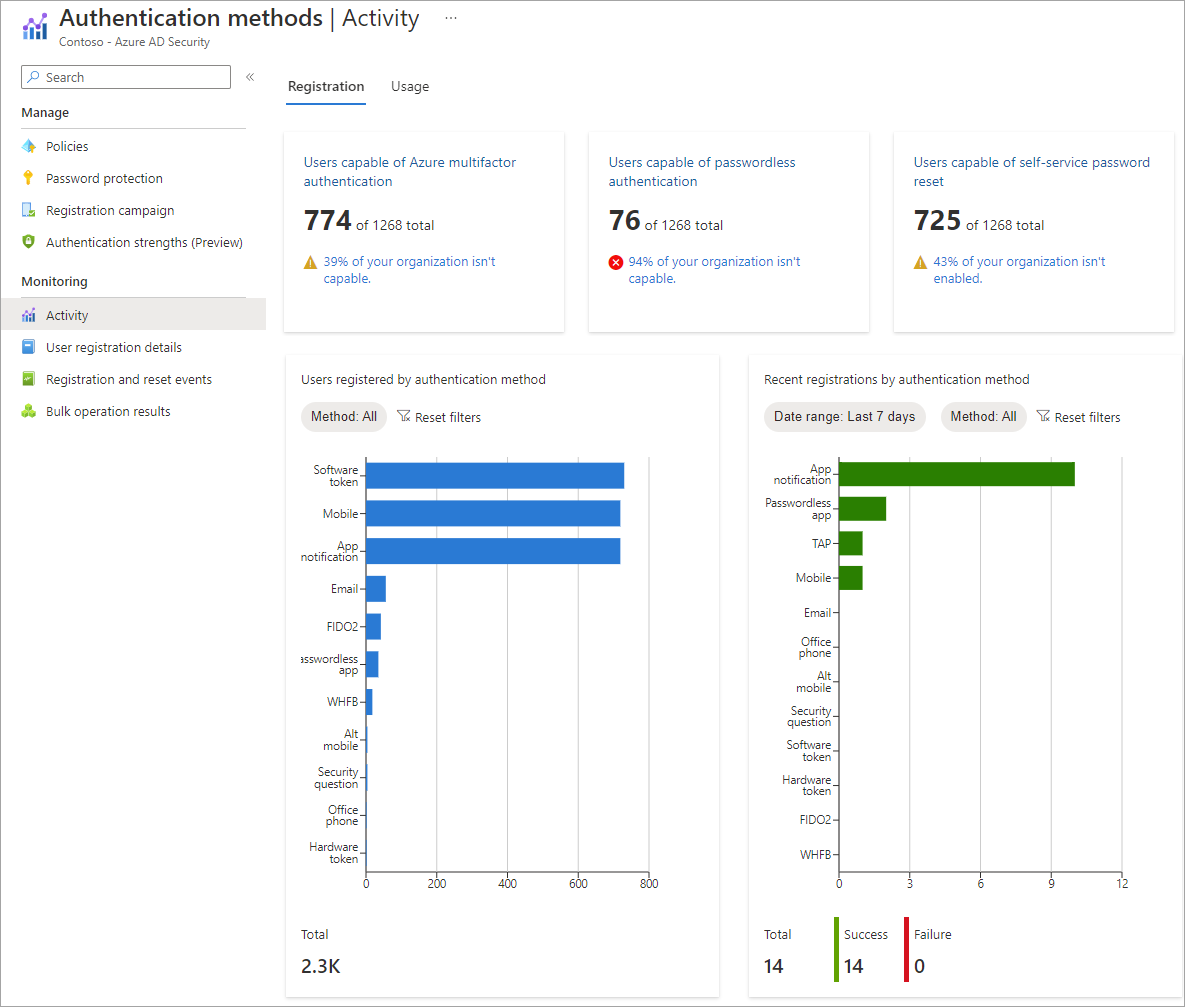This screenshot has height=1007, width=1185.
Task: Open the Method: All filter for registered users
Action: click(344, 417)
